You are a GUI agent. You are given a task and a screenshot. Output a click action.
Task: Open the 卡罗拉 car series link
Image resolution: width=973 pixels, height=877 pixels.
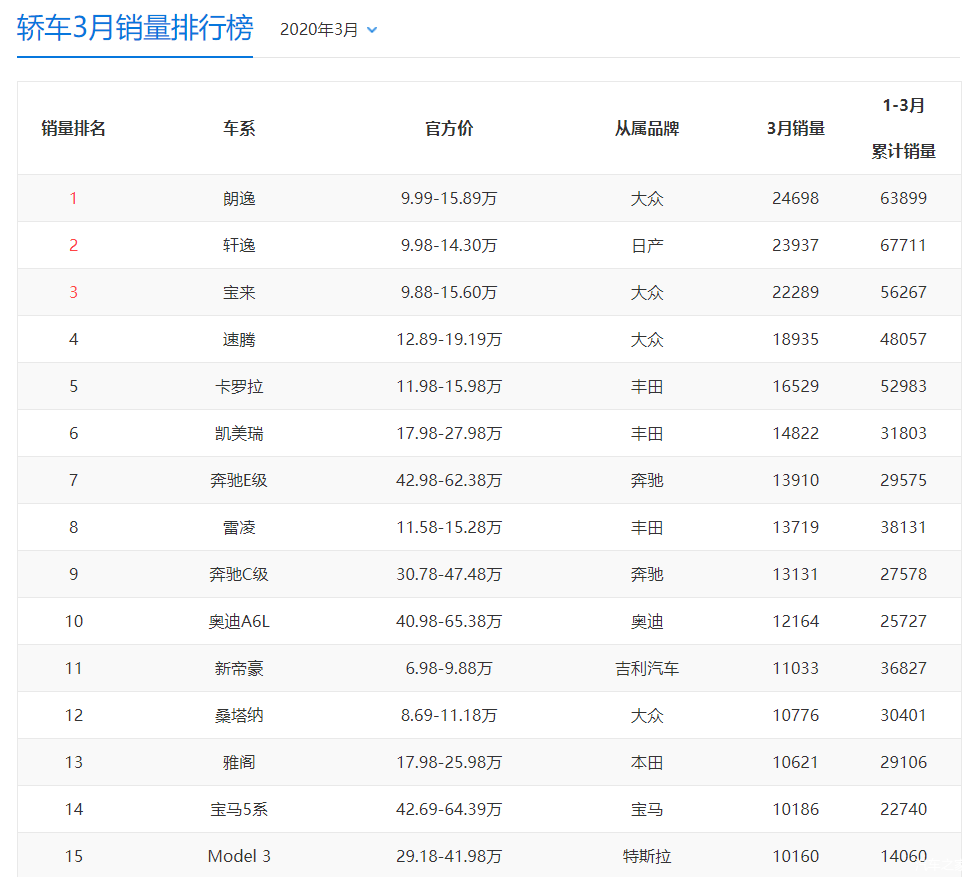[x=239, y=387]
